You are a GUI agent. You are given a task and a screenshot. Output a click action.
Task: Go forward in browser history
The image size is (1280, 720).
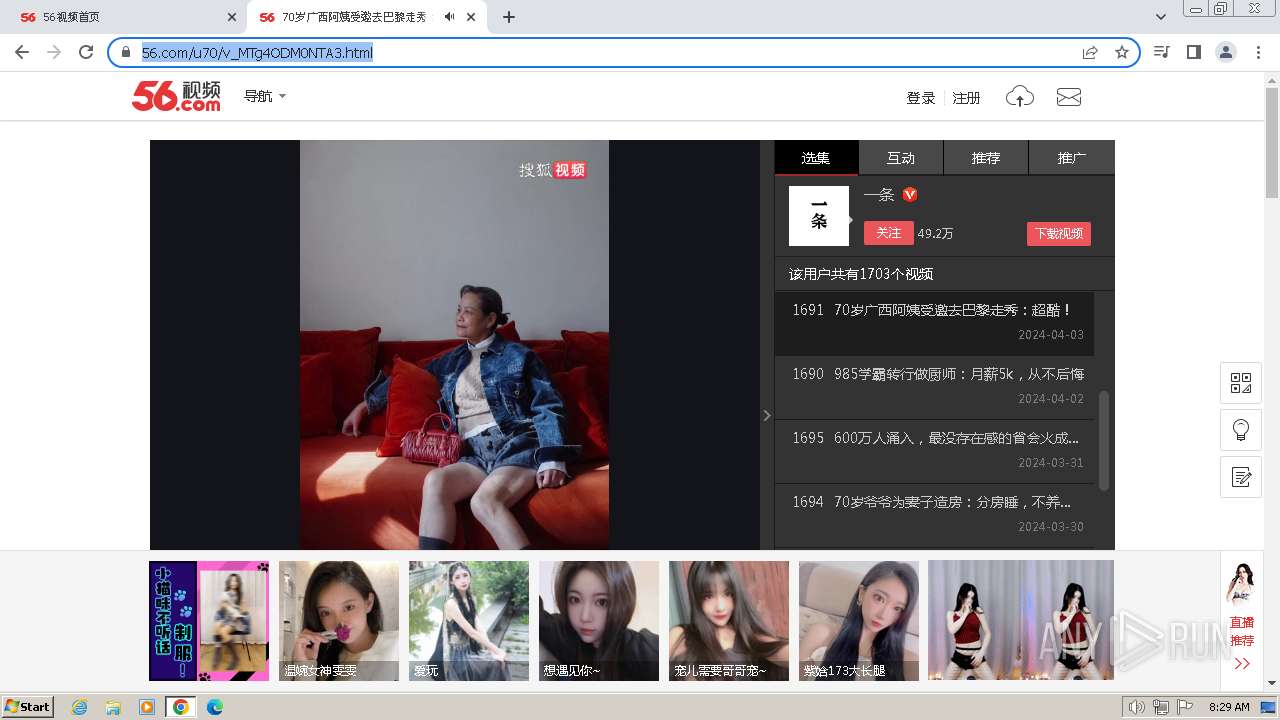pyautogui.click(x=54, y=52)
